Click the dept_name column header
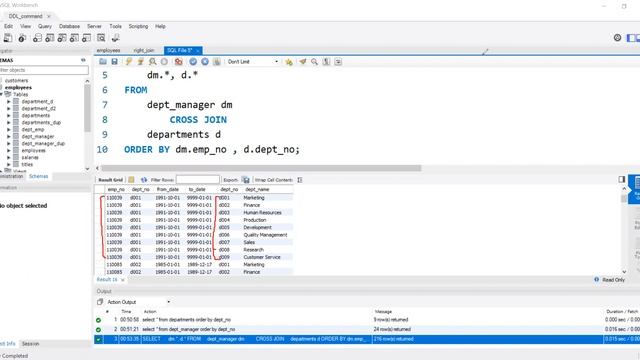Screen dimensions: 640x360 pyautogui.click(x=257, y=189)
